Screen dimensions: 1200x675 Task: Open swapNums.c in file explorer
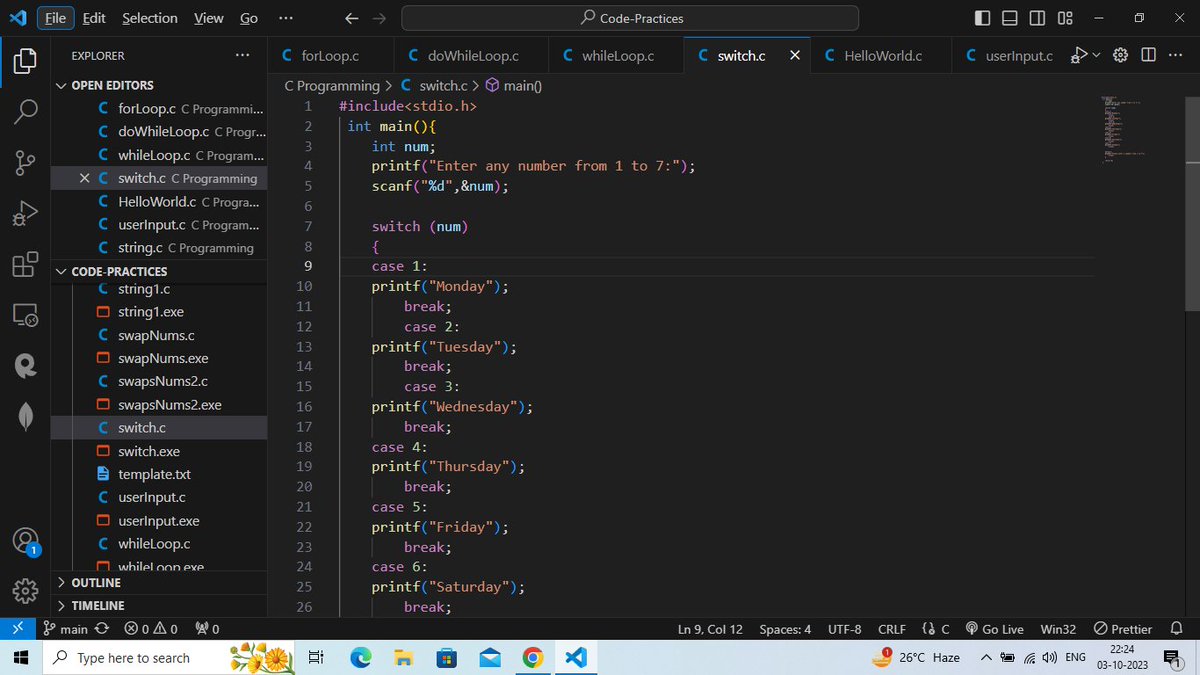(x=157, y=335)
